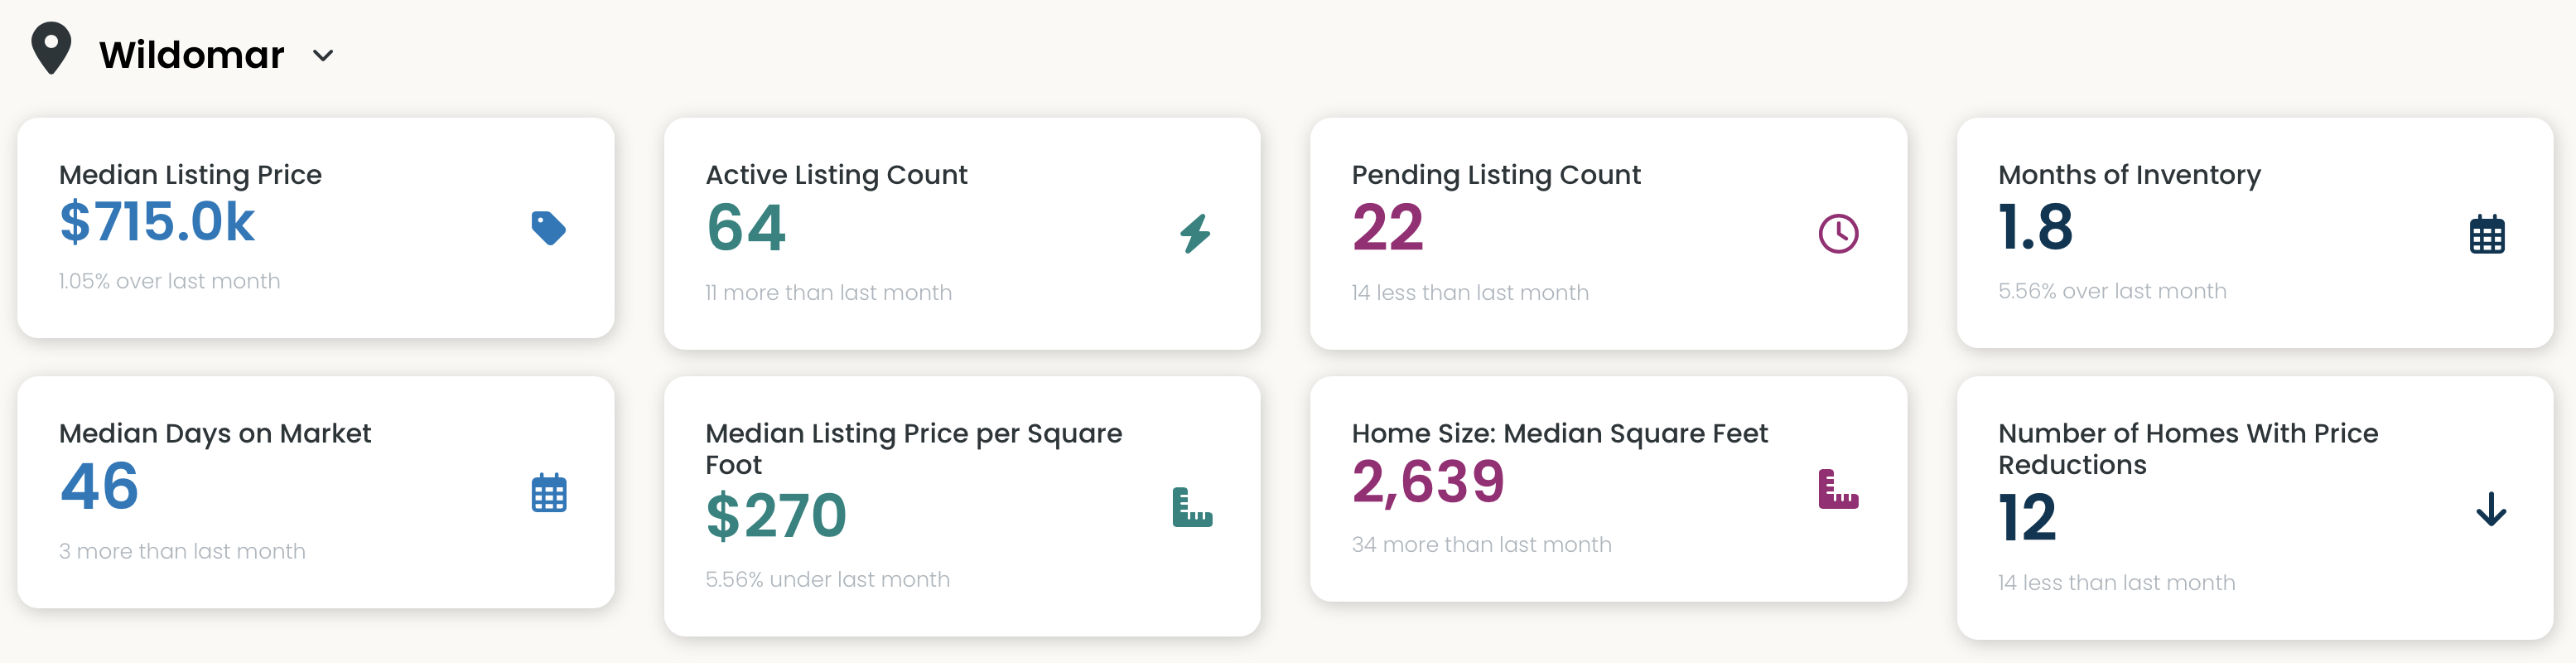Image resolution: width=2576 pixels, height=663 pixels.
Task: Click the price tag icon
Action: (x=548, y=228)
